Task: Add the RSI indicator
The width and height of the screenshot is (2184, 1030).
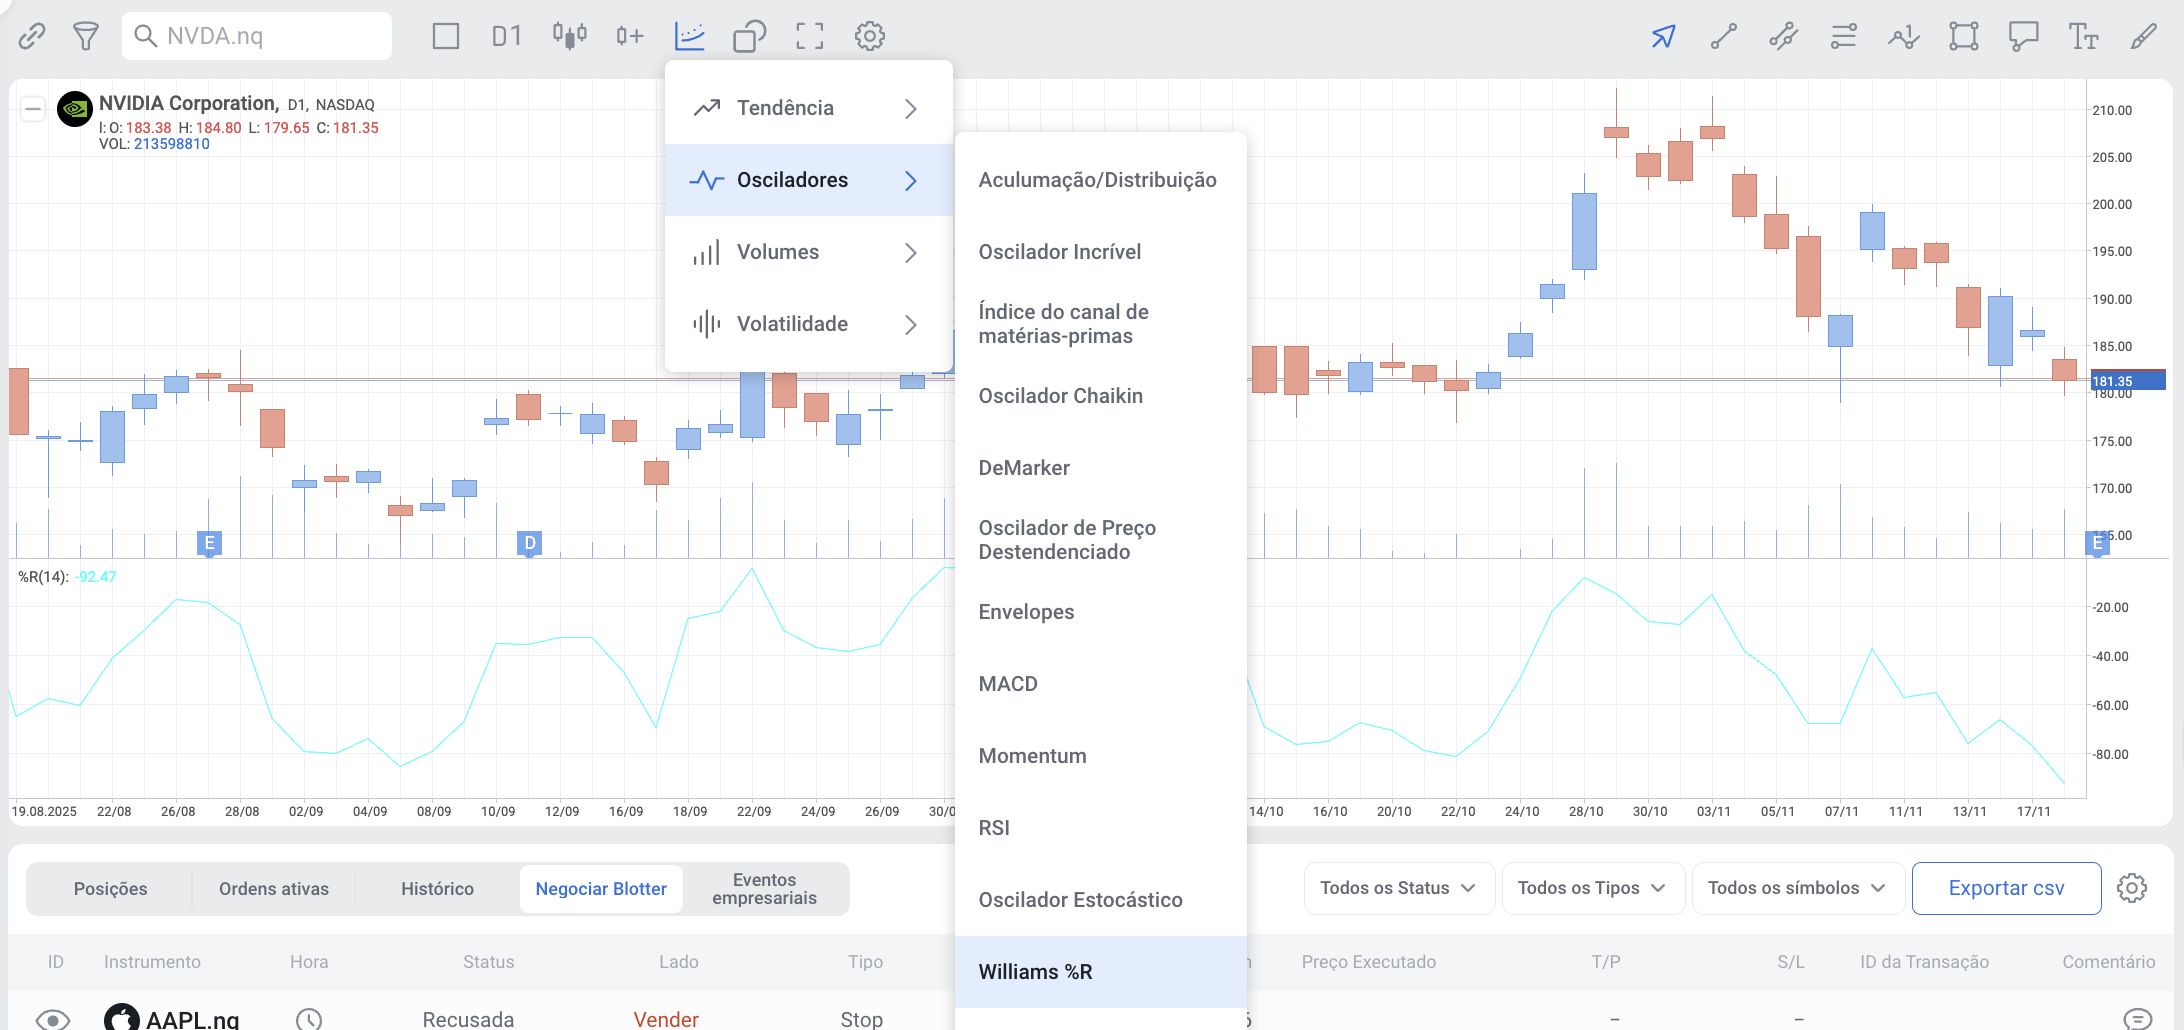Action: (x=1100, y=828)
